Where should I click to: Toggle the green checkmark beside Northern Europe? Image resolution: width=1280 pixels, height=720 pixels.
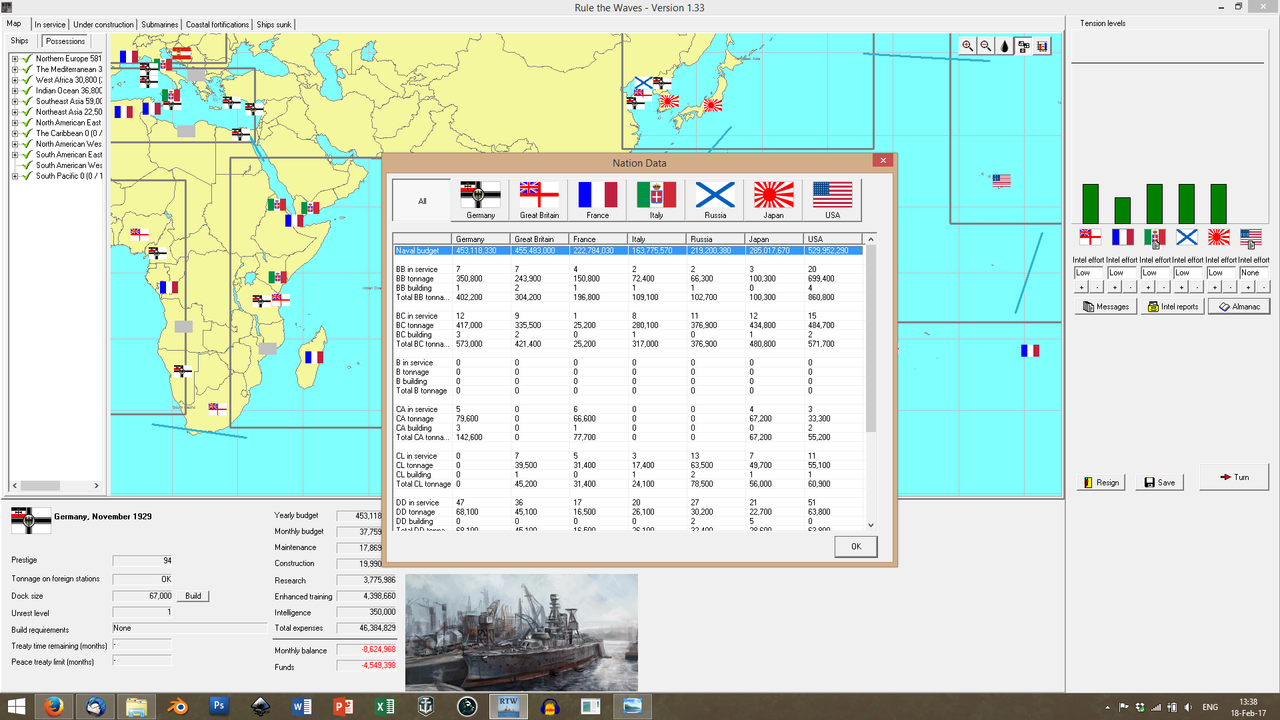point(25,58)
